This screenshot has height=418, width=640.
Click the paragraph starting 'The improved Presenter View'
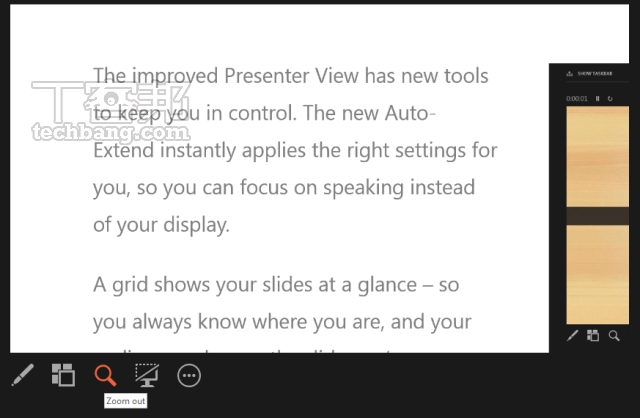tap(295, 150)
